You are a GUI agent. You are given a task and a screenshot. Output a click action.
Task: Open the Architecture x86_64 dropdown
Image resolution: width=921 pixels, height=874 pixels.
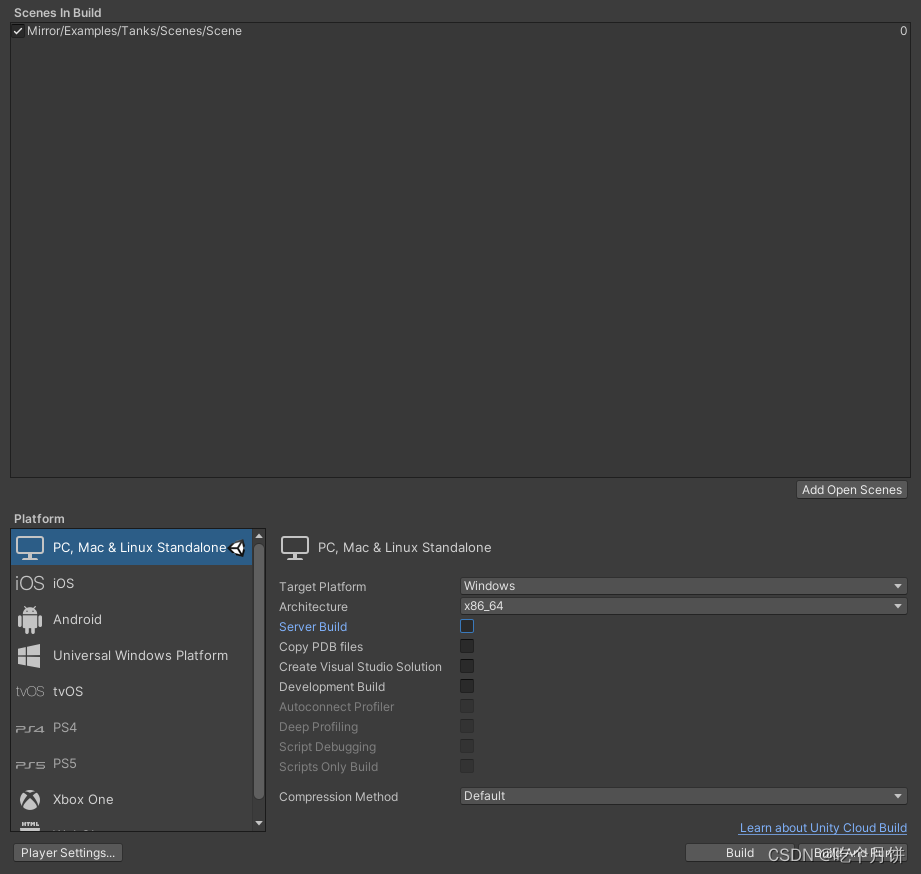[683, 606]
